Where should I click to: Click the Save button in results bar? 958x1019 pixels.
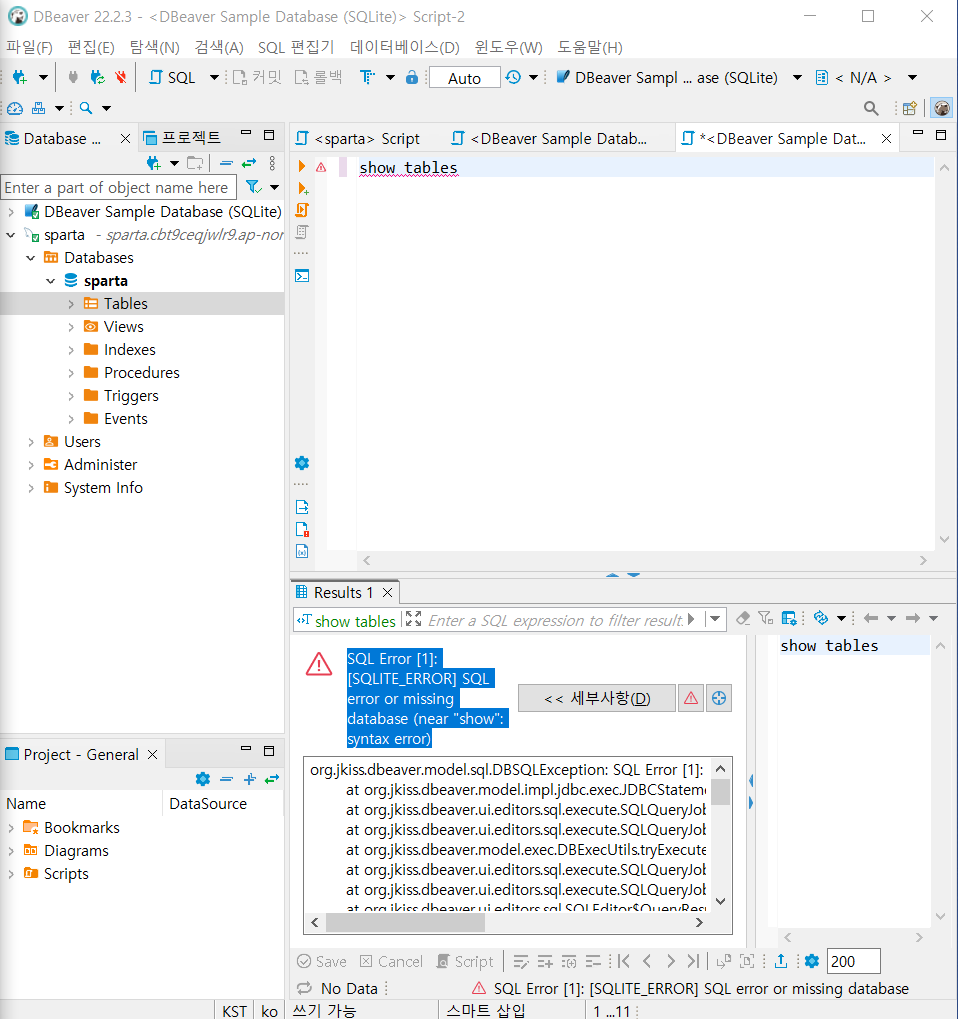322,962
